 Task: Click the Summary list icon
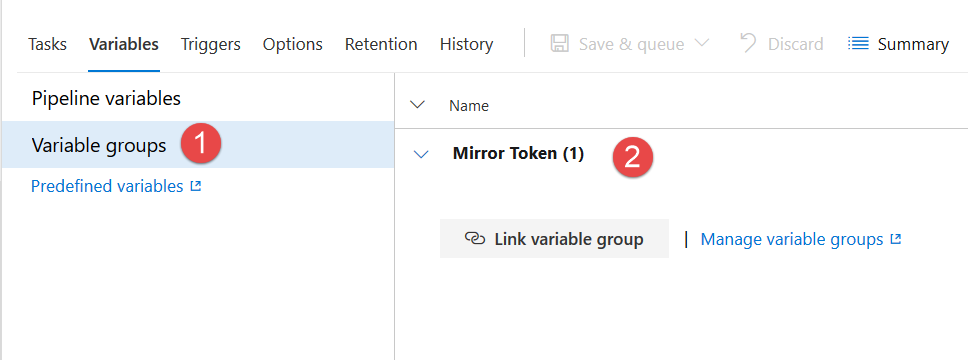(x=858, y=44)
